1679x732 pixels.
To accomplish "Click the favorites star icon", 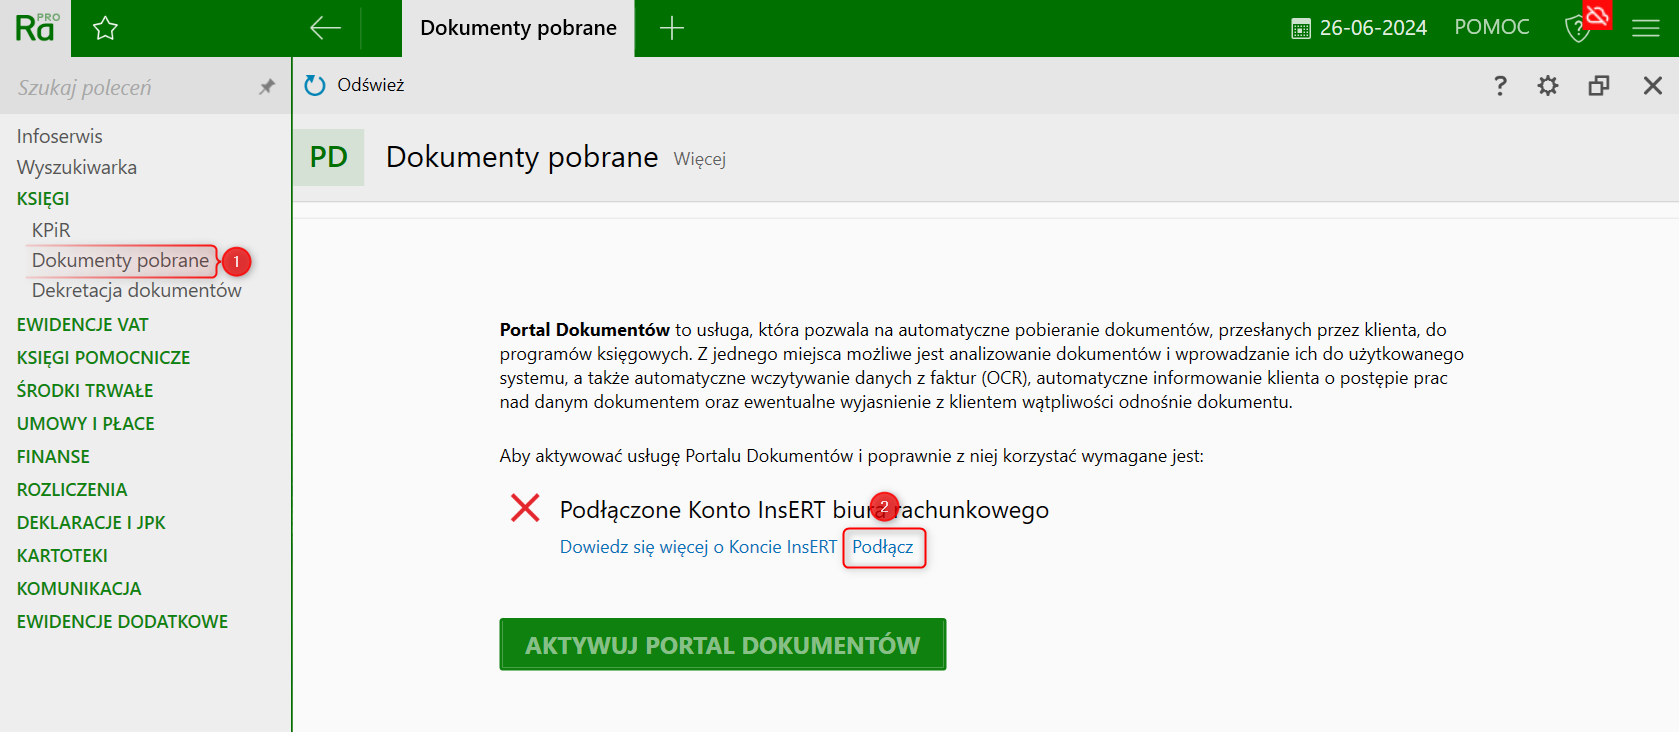I will coord(105,28).
